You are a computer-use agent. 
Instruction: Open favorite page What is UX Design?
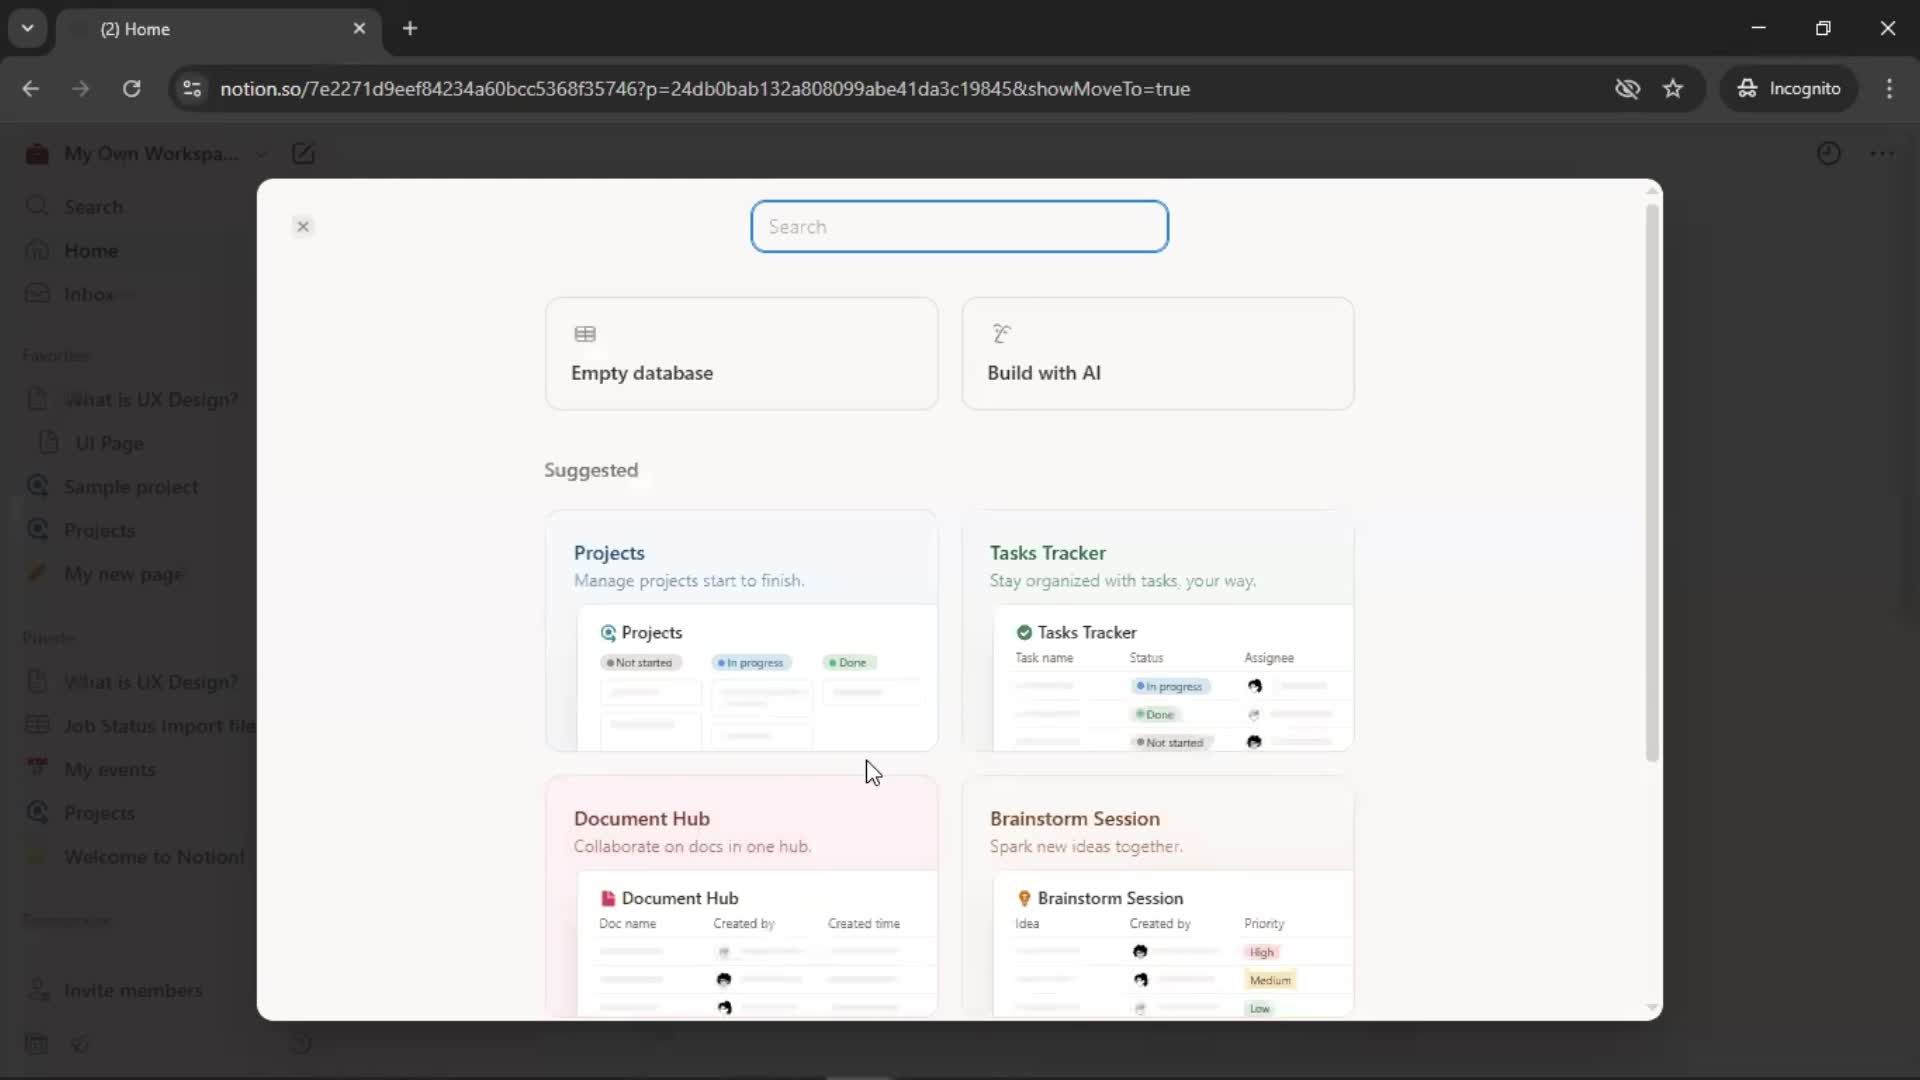151,400
